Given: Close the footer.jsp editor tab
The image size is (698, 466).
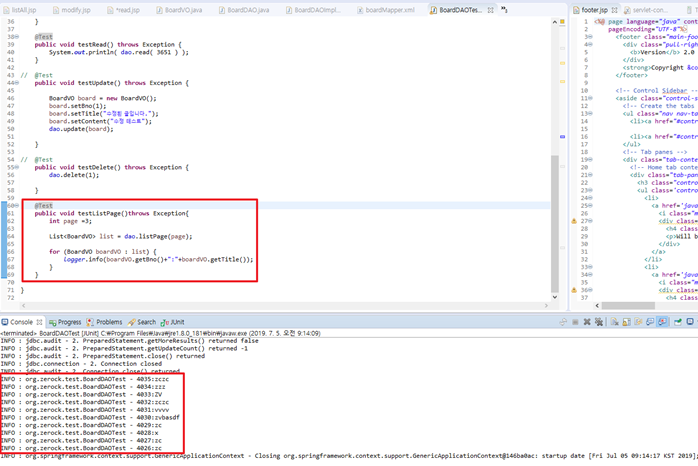Looking at the screenshot, I should click(614, 10).
